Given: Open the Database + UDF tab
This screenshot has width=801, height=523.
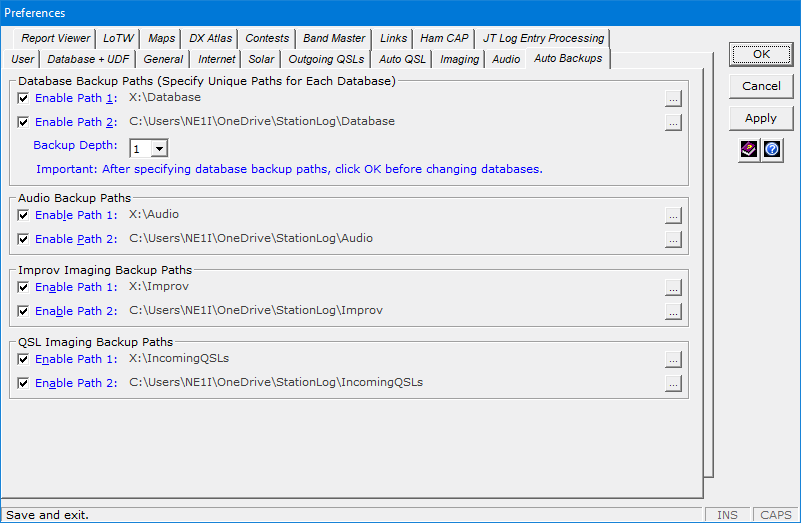Looking at the screenshot, I should point(88,59).
